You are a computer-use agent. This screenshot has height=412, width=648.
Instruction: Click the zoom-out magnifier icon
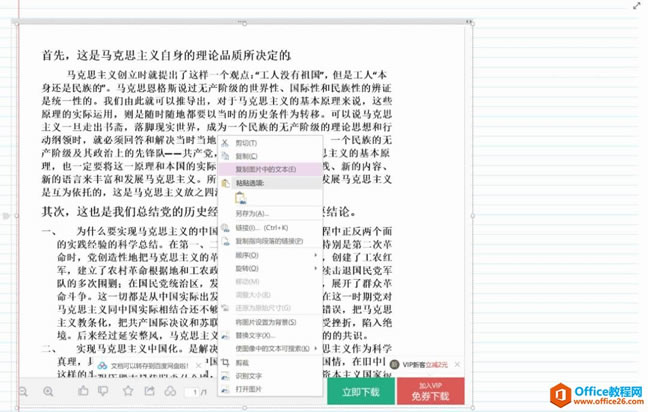23,391
